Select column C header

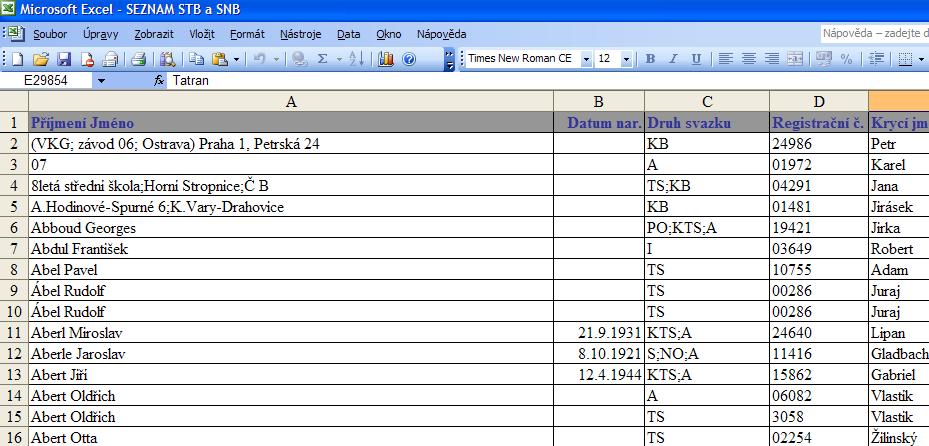pyautogui.click(x=707, y=102)
